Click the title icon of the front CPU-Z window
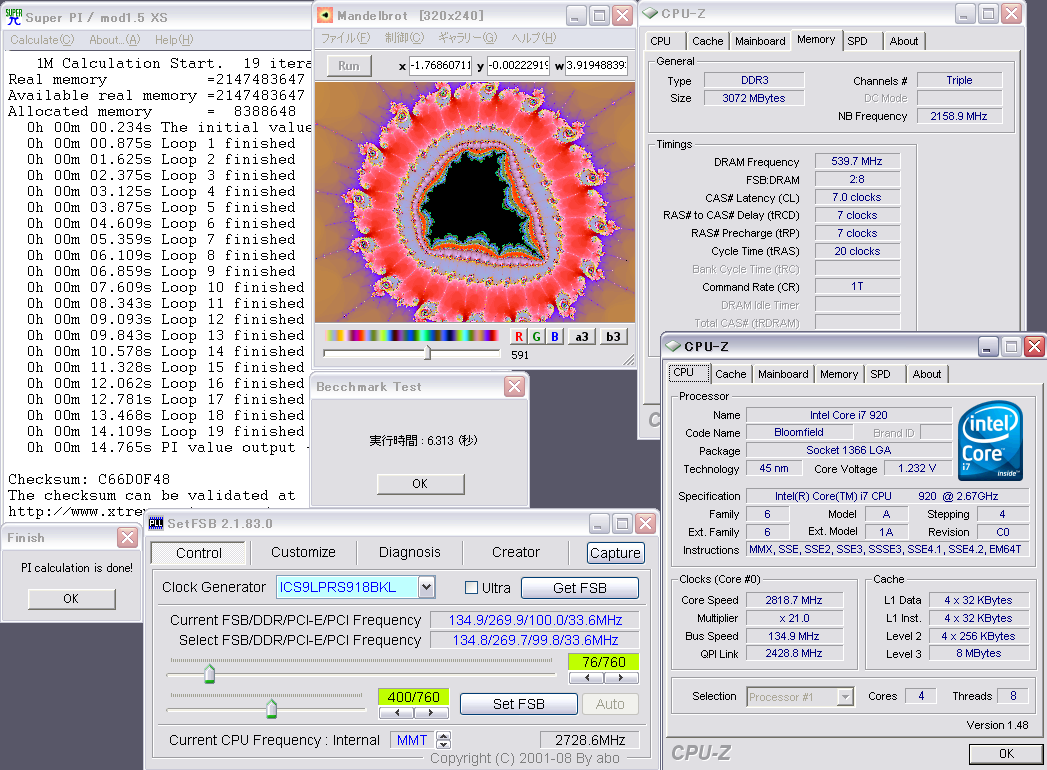Screen dimensions: 1047x770 pos(672,346)
